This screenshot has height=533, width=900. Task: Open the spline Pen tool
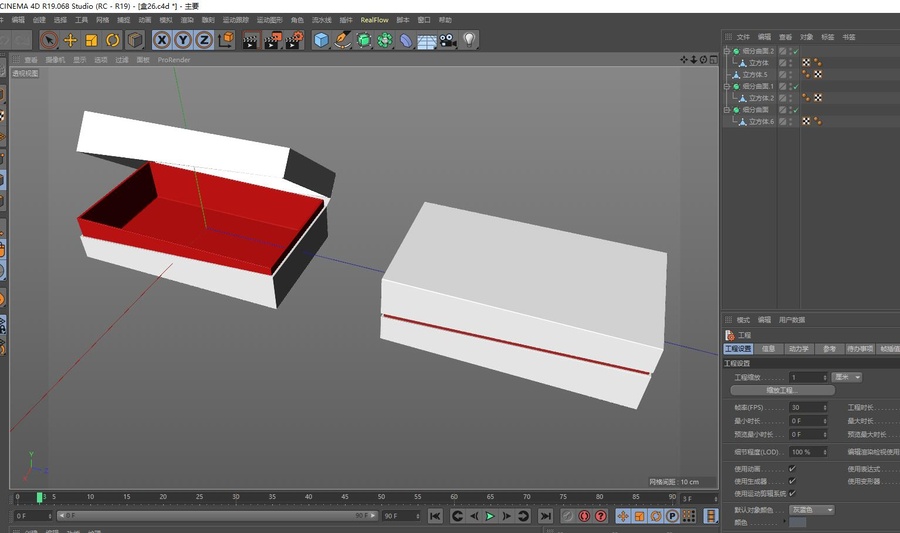coord(342,40)
